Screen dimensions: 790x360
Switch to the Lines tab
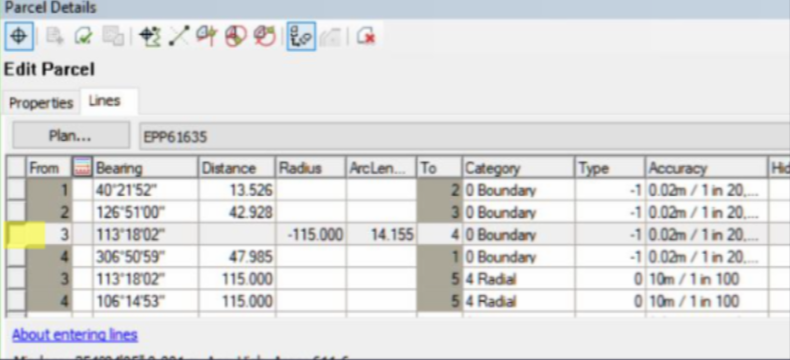pos(105,101)
